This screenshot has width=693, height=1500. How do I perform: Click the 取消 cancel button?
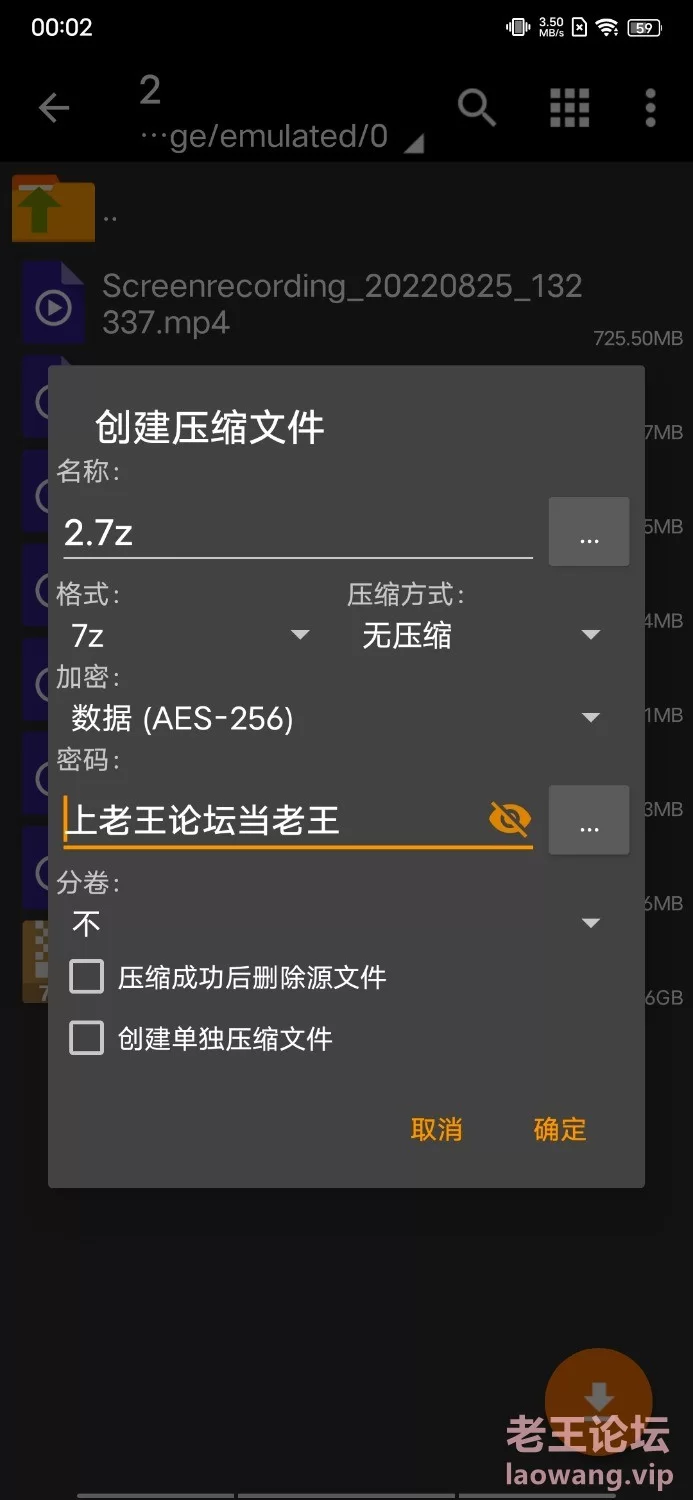pyautogui.click(x=436, y=1129)
